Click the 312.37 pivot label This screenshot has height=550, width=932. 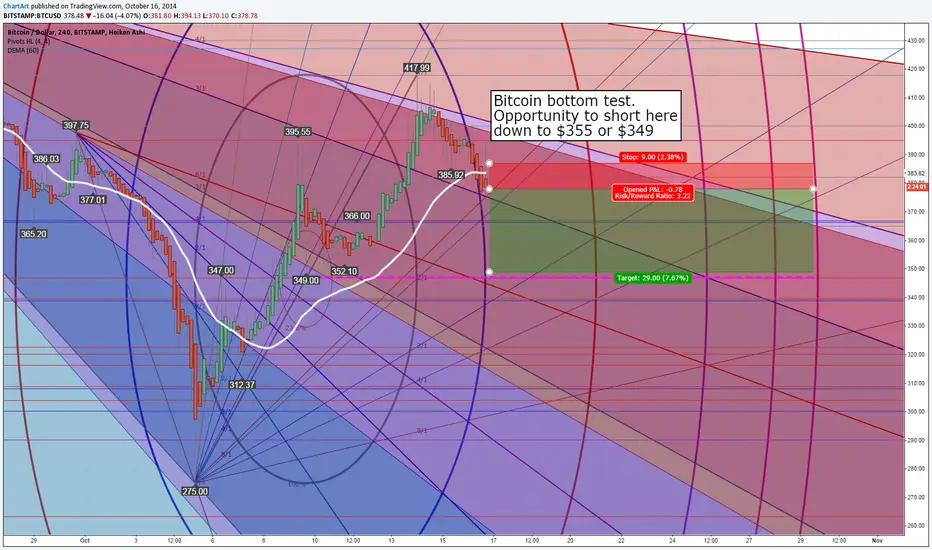[x=242, y=385]
